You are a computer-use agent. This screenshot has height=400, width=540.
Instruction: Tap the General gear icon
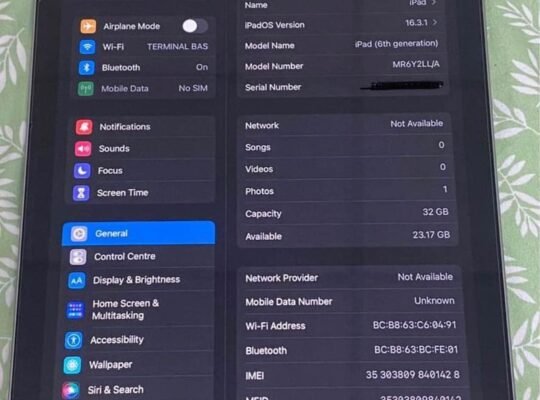(x=79, y=234)
